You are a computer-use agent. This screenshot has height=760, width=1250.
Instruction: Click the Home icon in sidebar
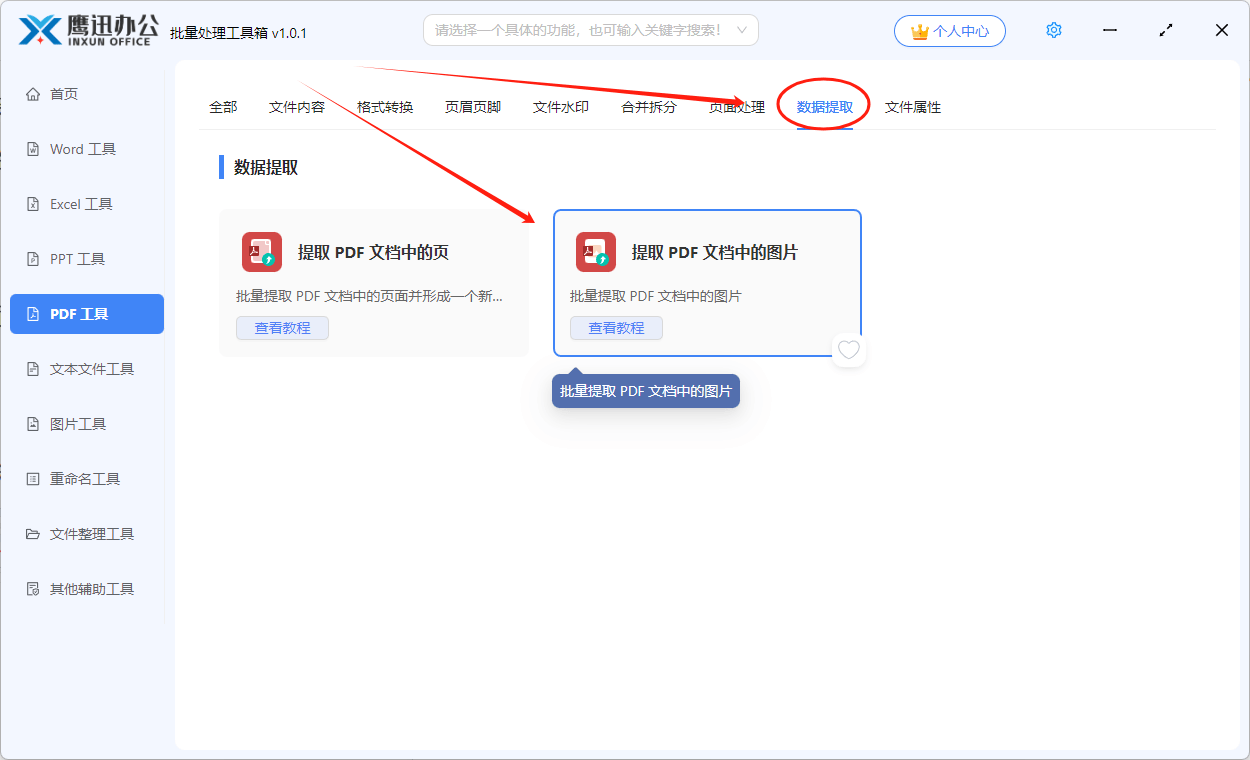click(x=33, y=94)
